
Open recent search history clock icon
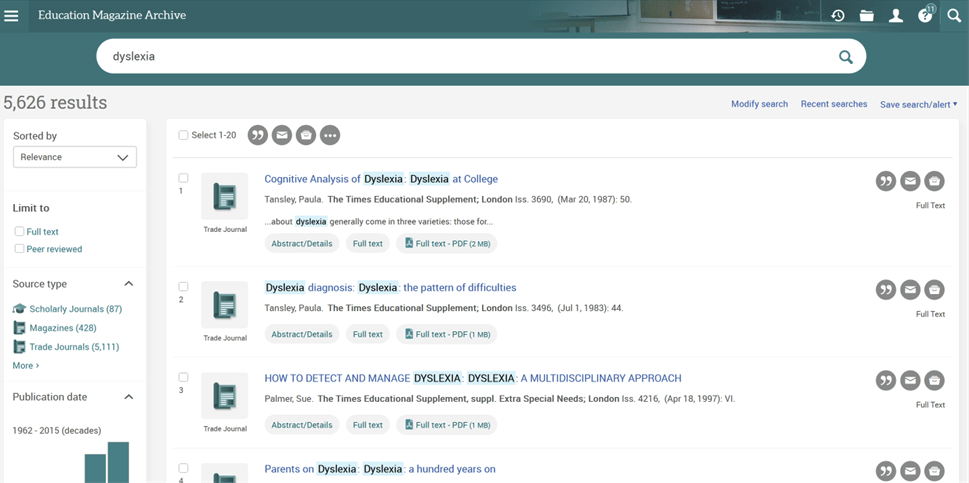pos(838,16)
